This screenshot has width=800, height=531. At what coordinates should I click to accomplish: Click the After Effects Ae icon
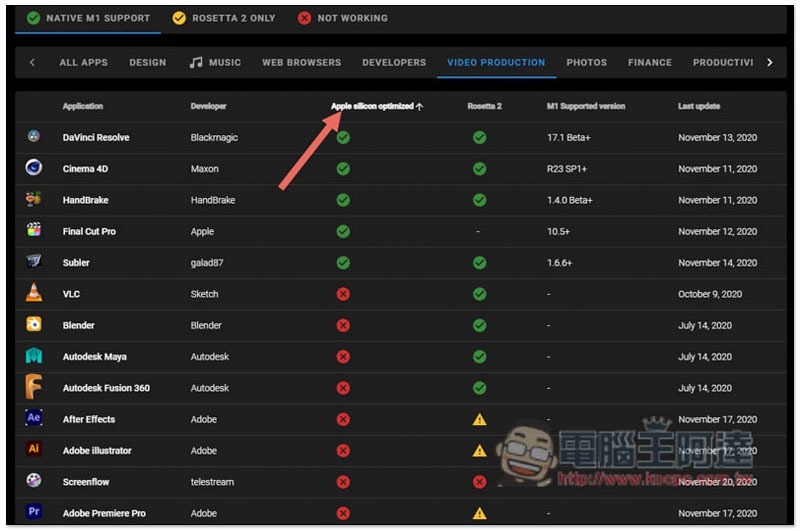pos(34,417)
